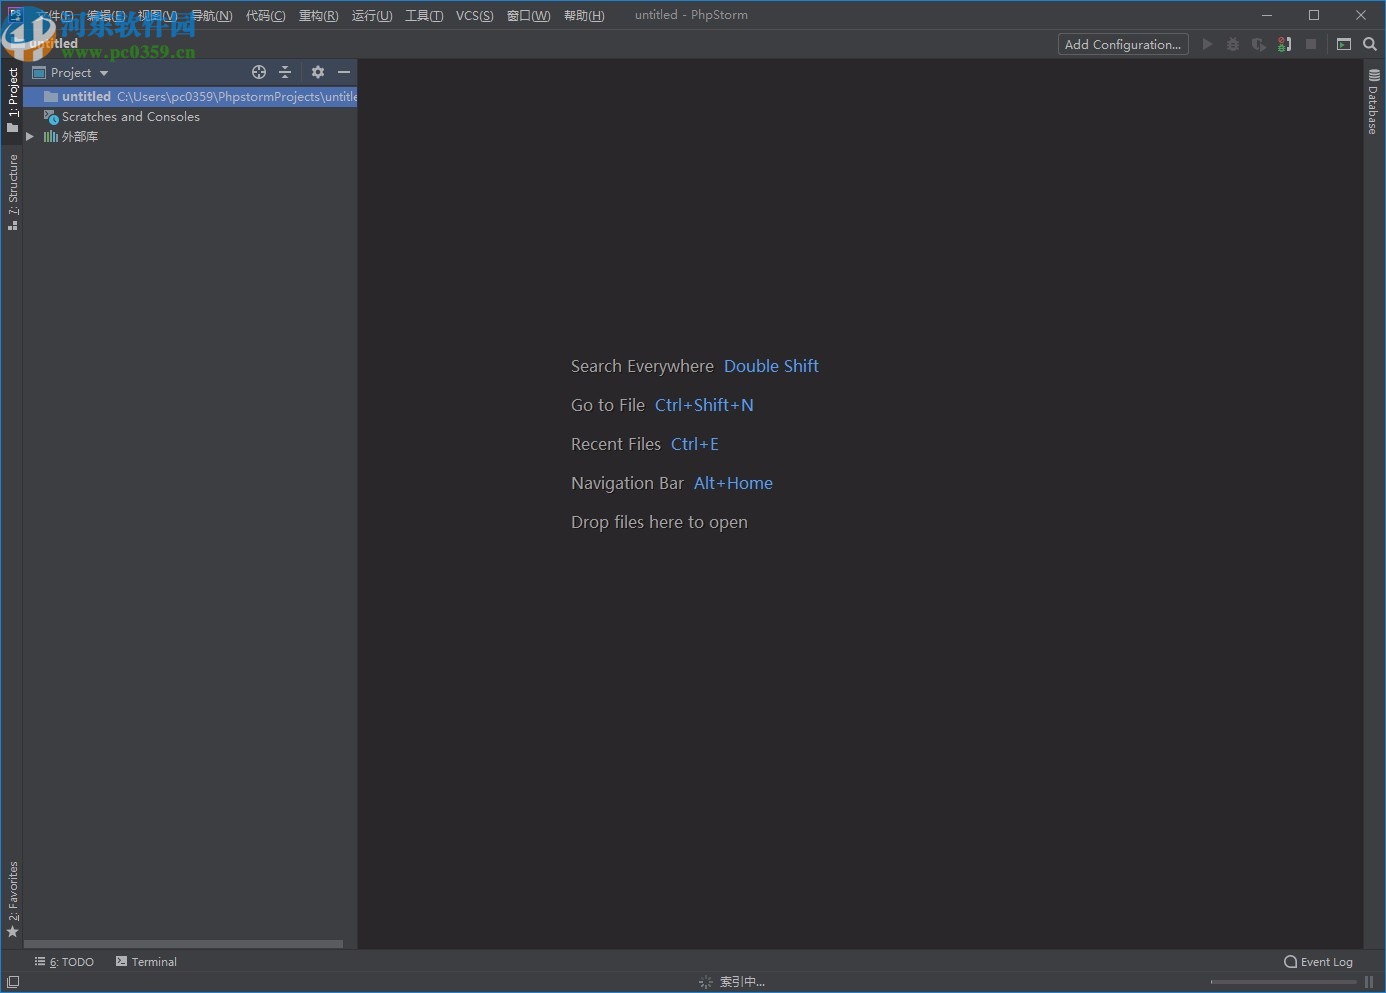Toggle the TODO tool window
This screenshot has width=1386, height=993.
point(64,961)
